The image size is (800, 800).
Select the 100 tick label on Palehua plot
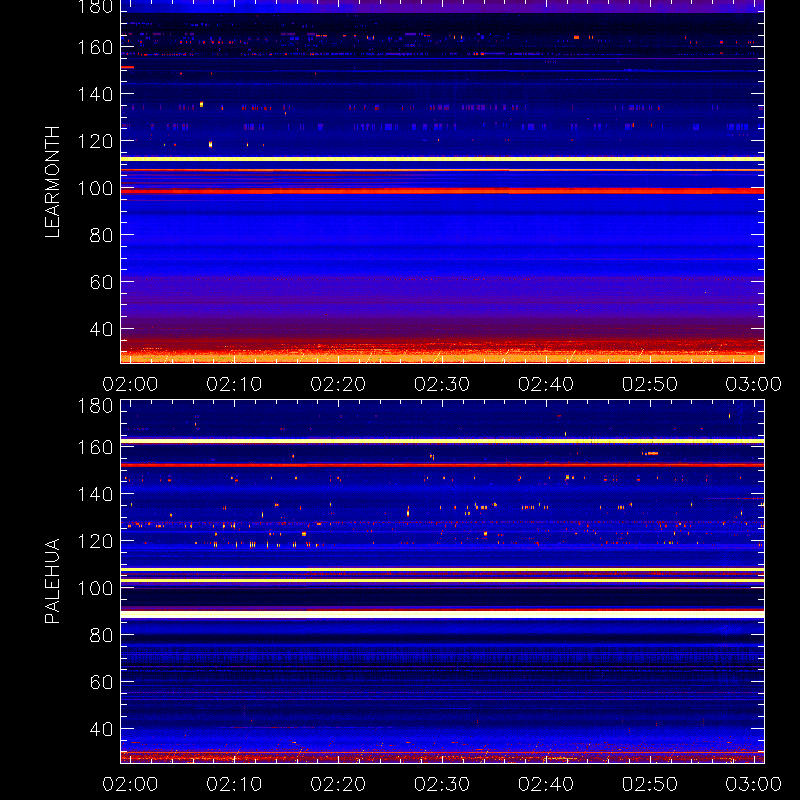(x=95, y=589)
